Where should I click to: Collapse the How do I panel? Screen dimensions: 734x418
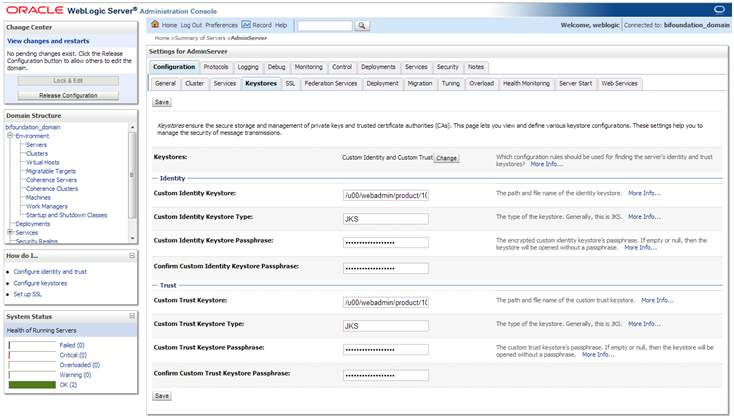pos(132,256)
